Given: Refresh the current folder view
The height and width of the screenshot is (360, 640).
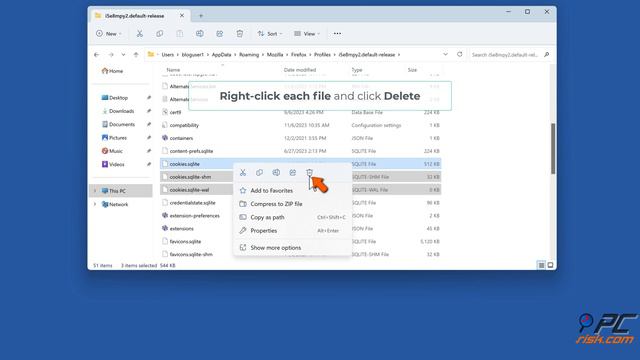Looking at the screenshot, I should point(460,54).
